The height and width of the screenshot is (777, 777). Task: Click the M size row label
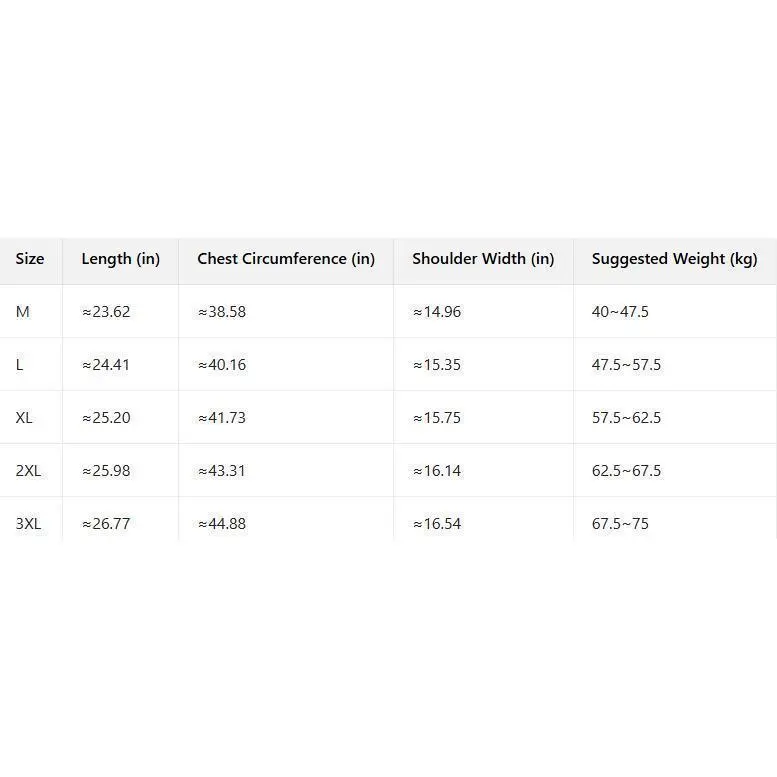[x=23, y=312]
